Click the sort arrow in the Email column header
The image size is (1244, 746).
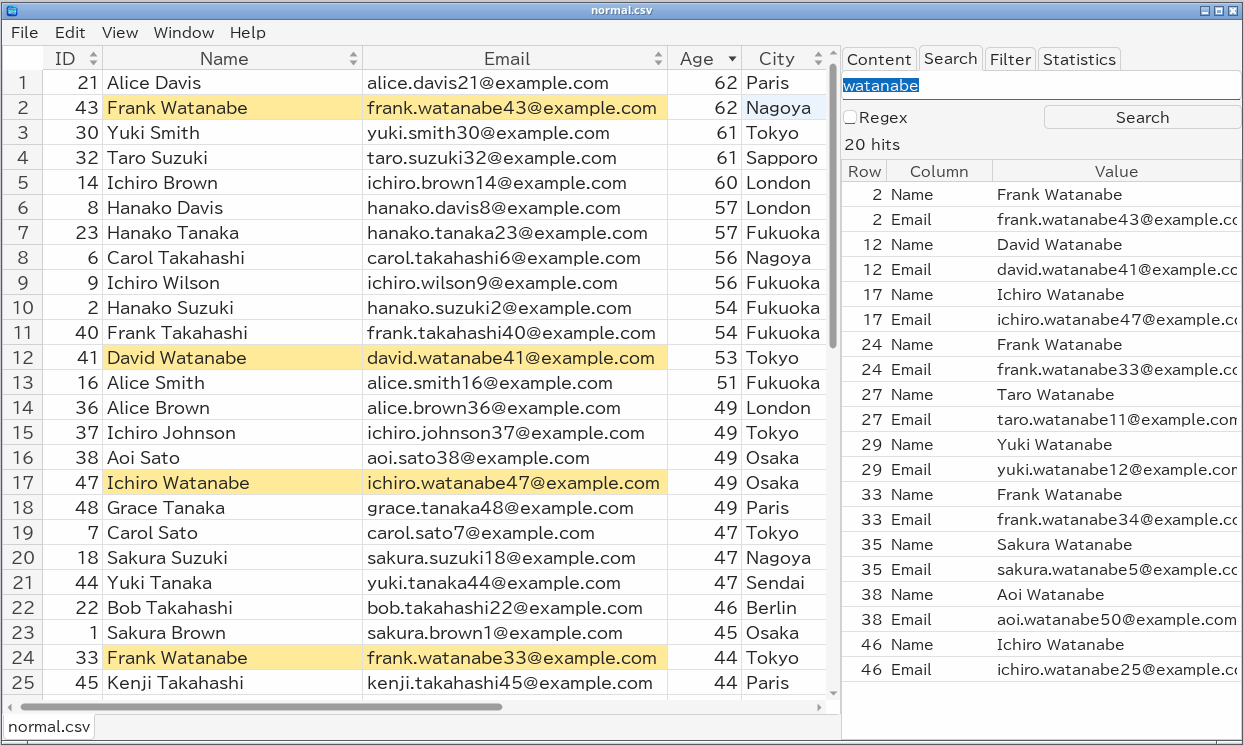[659, 59]
